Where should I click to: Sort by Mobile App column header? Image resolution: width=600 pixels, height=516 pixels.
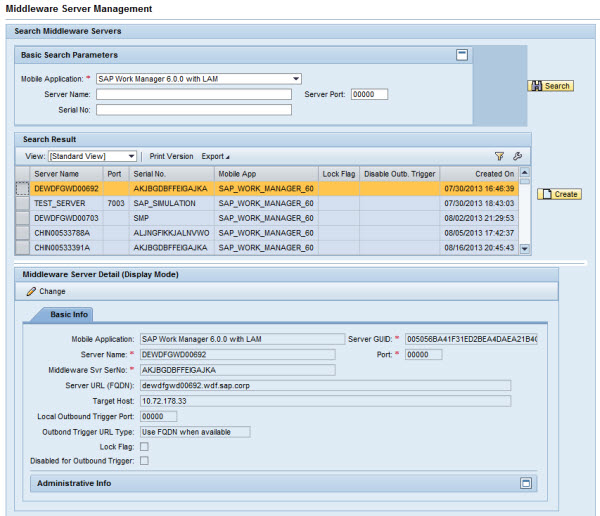[266, 174]
